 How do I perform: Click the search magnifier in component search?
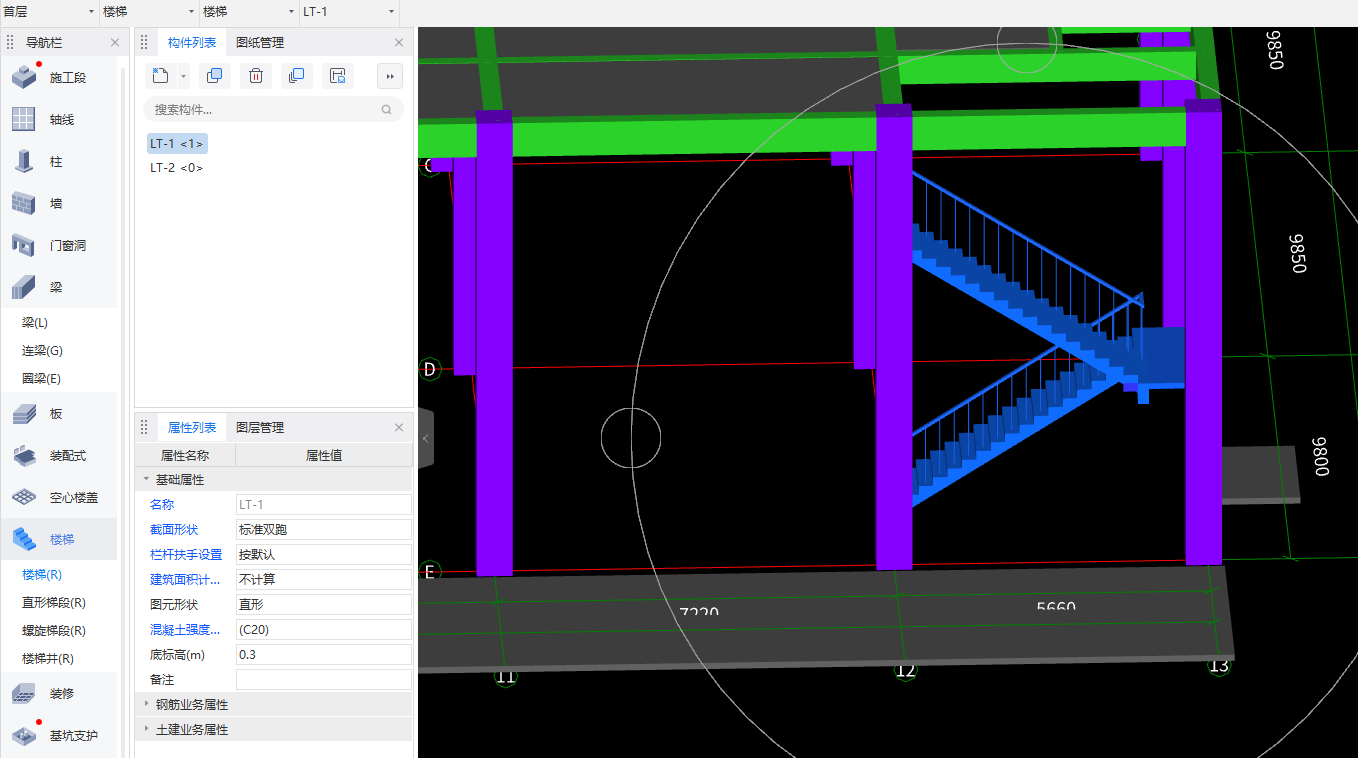[387, 110]
